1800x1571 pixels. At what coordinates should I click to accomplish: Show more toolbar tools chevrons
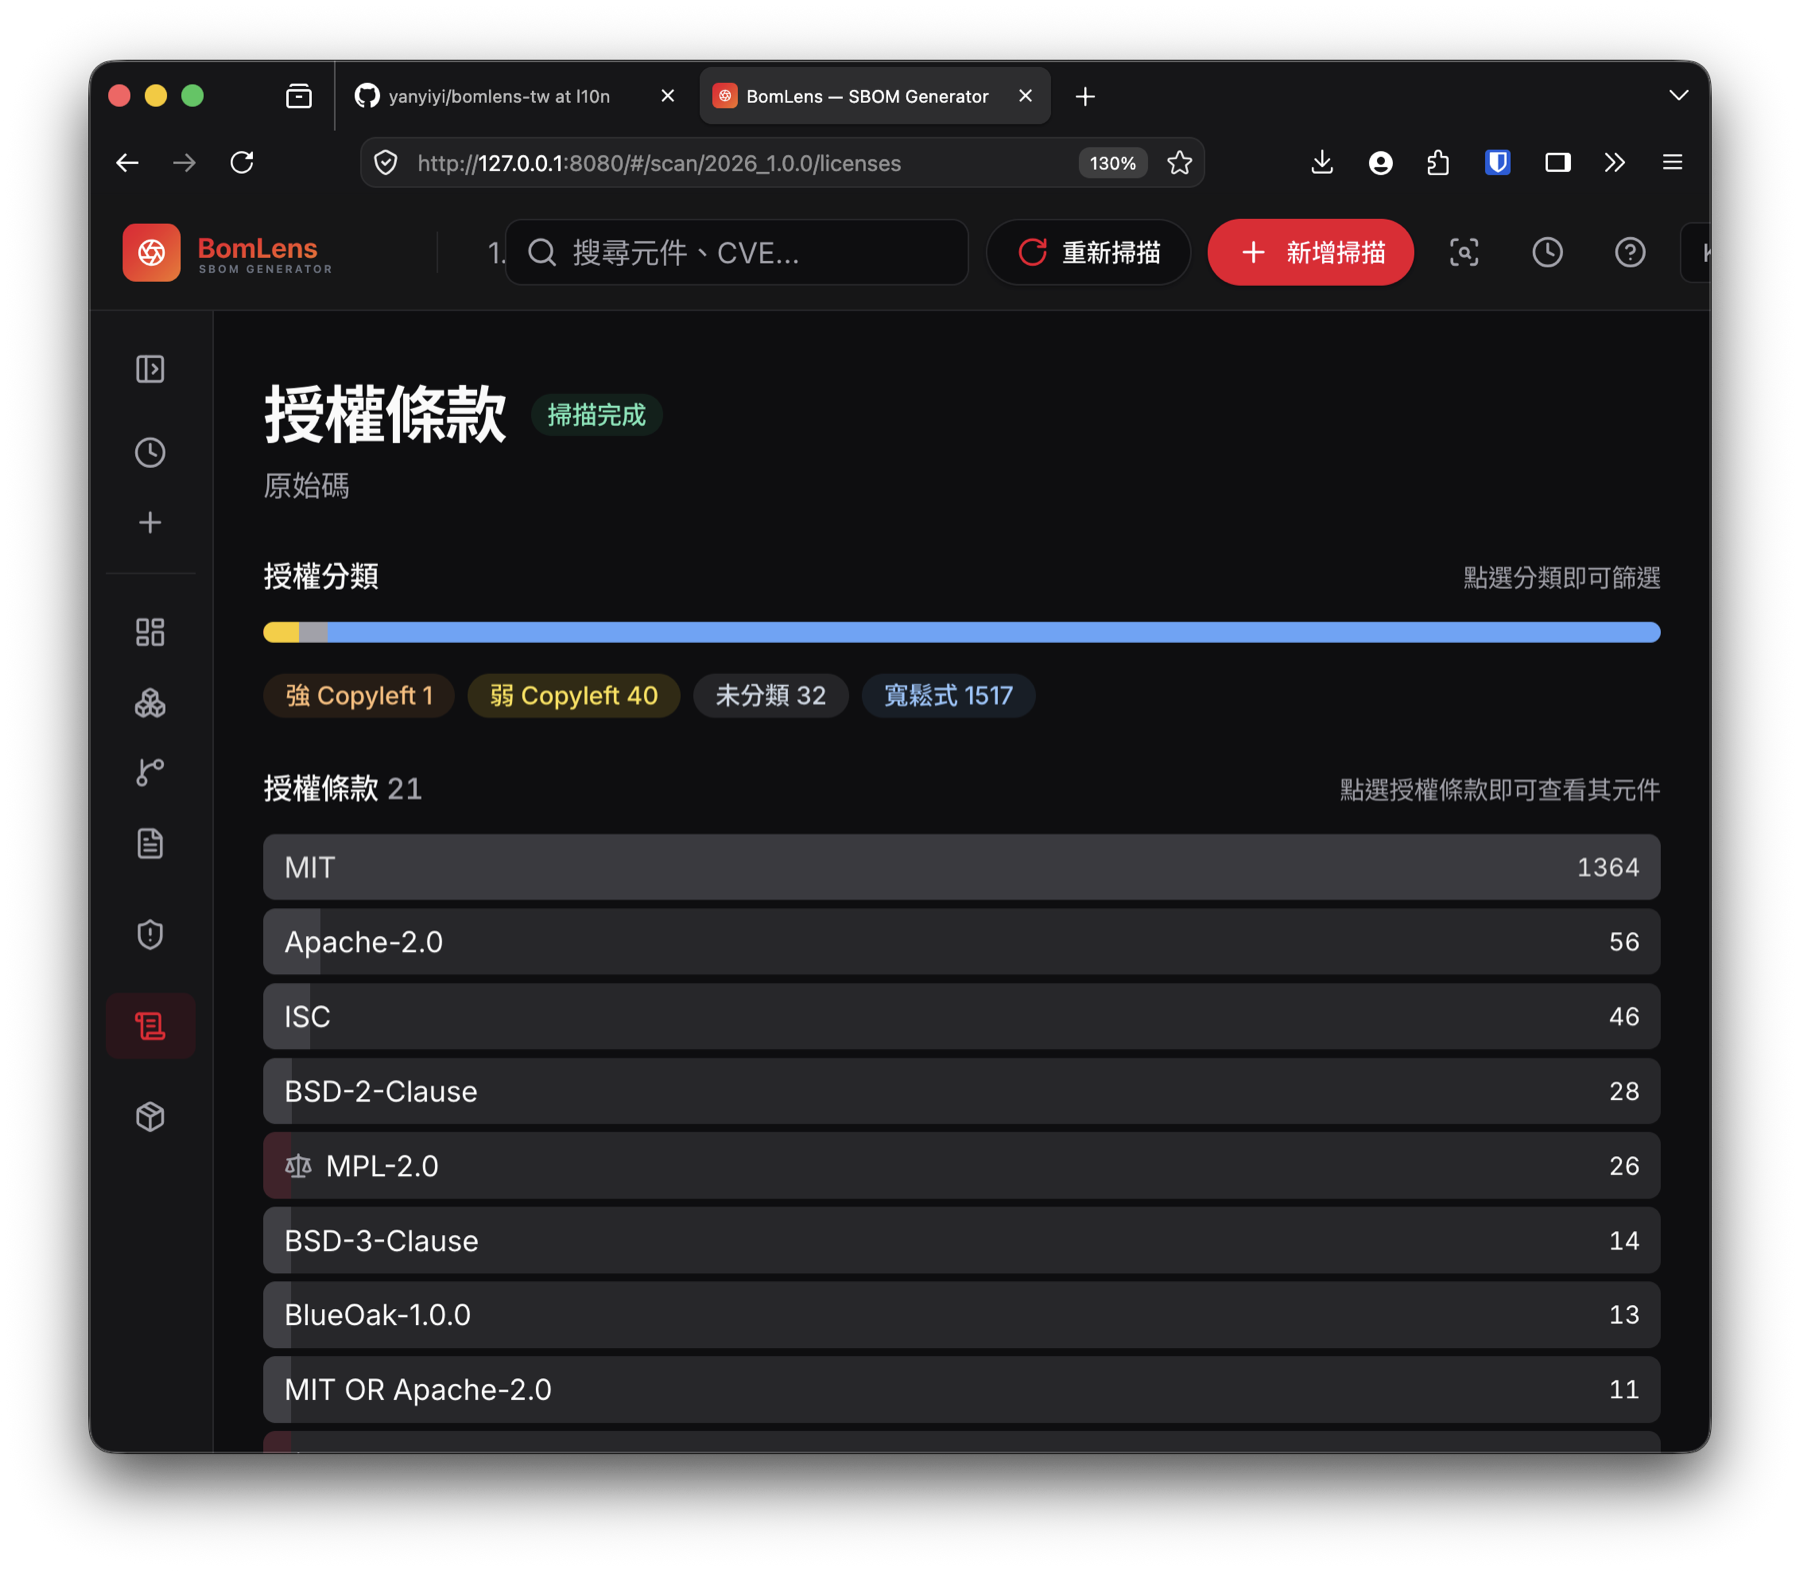(x=1615, y=162)
